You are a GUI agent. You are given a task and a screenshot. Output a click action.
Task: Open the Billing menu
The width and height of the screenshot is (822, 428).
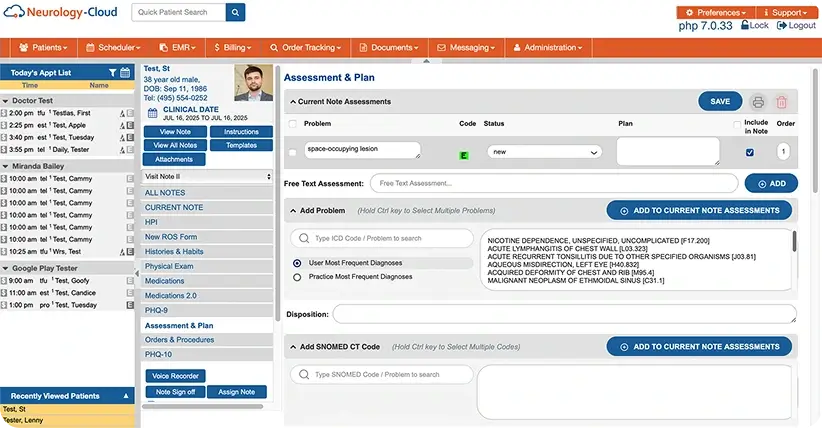click(x=233, y=48)
